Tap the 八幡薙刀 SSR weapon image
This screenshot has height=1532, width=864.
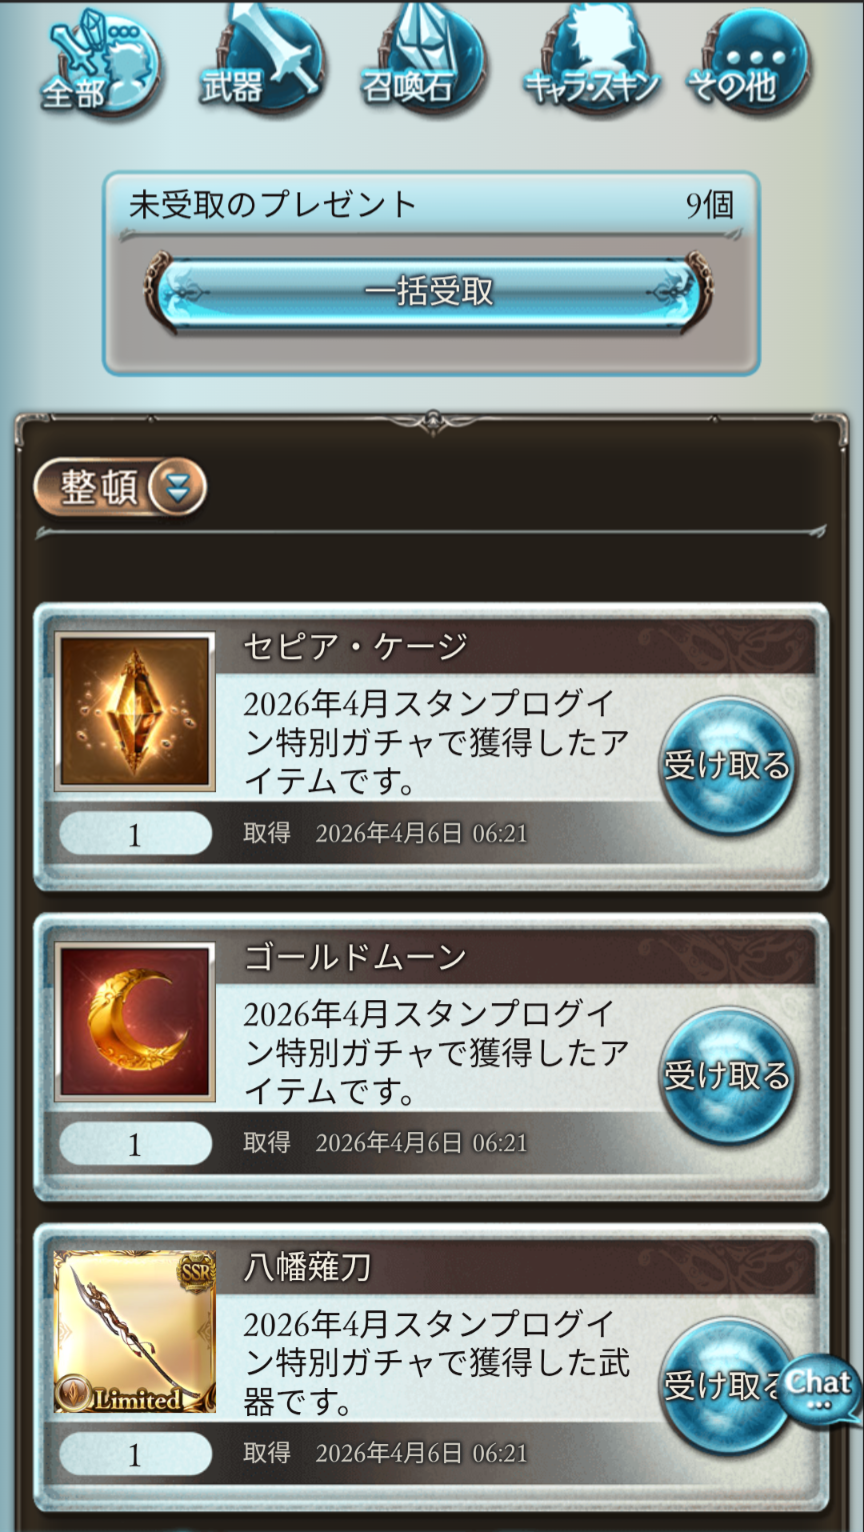[x=135, y=1332]
